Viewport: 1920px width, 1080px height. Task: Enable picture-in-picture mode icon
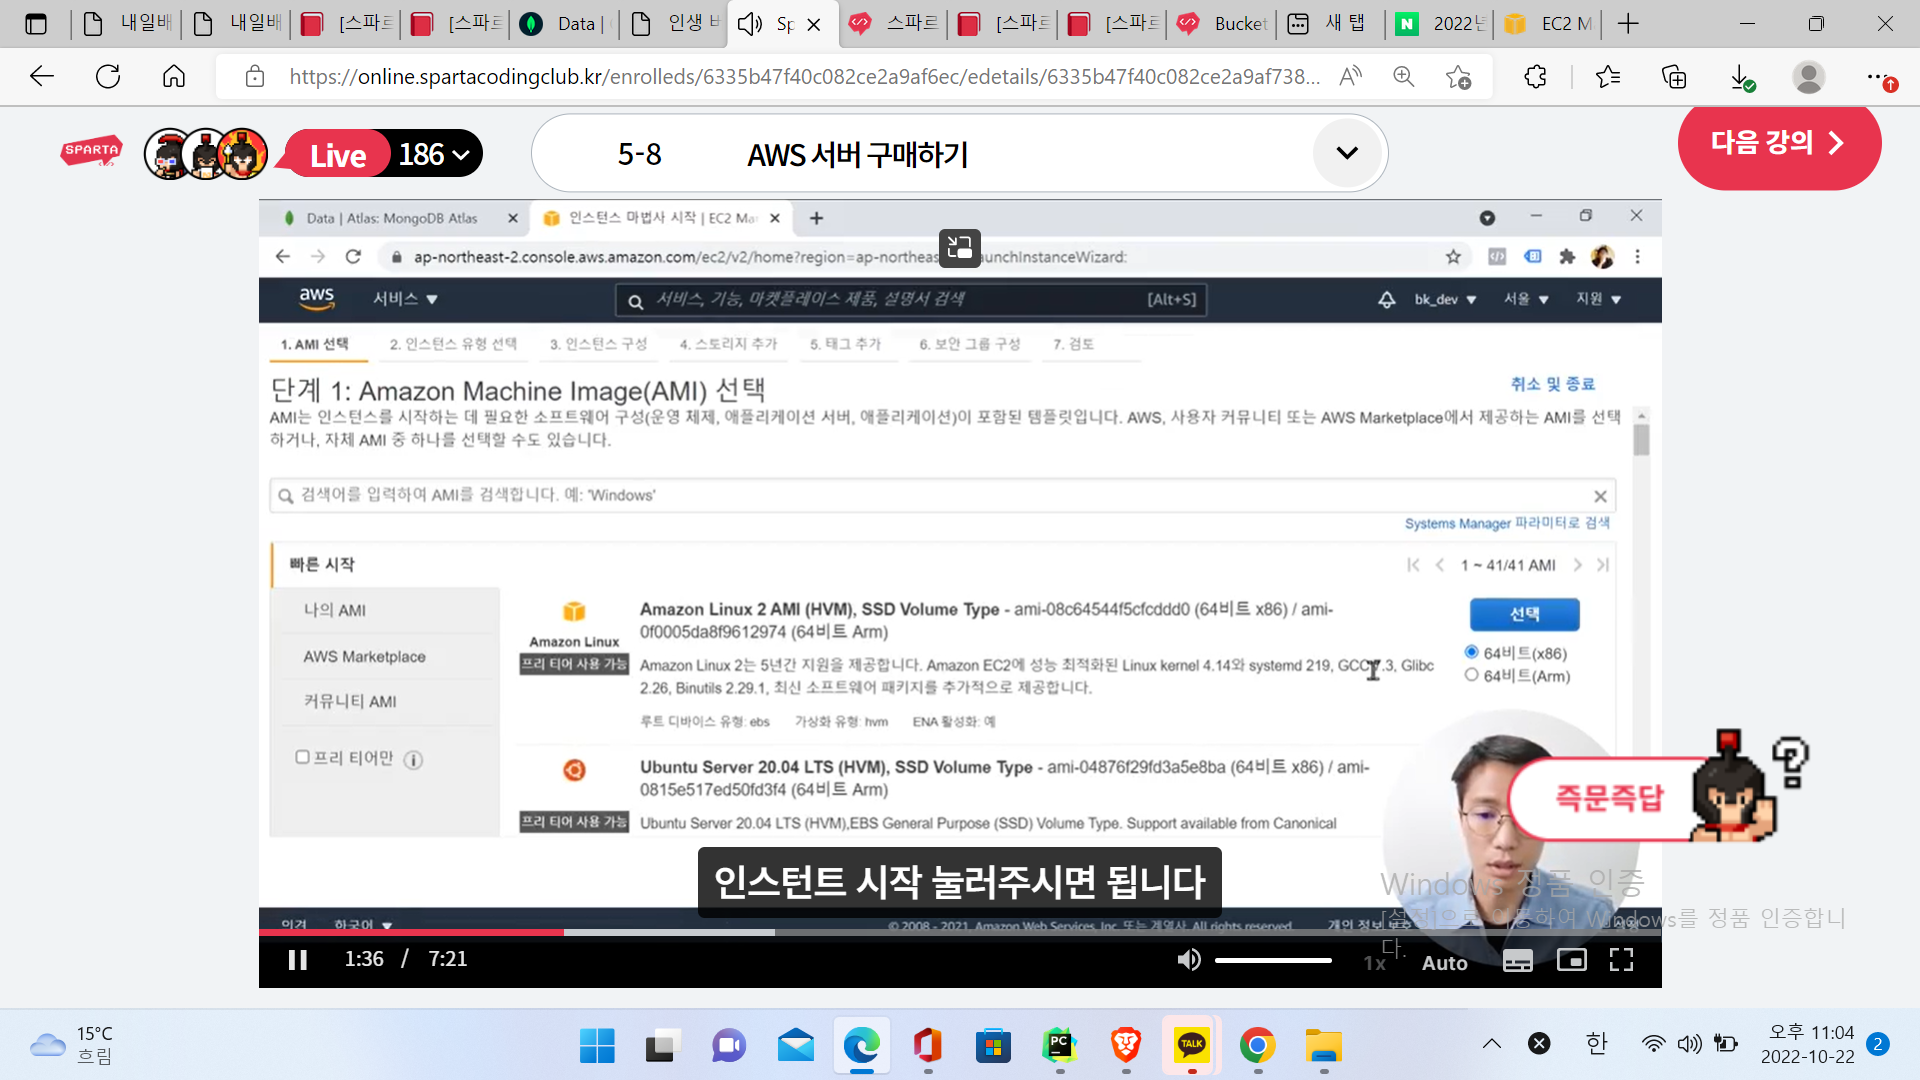click(x=1572, y=960)
